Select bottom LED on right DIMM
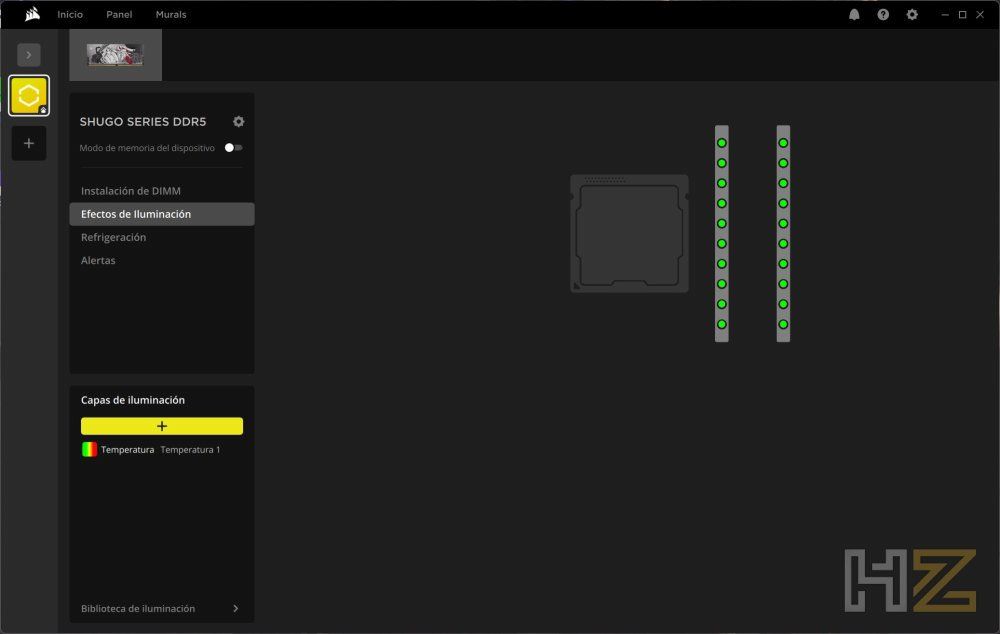Image resolution: width=1000 pixels, height=634 pixels. coord(783,324)
